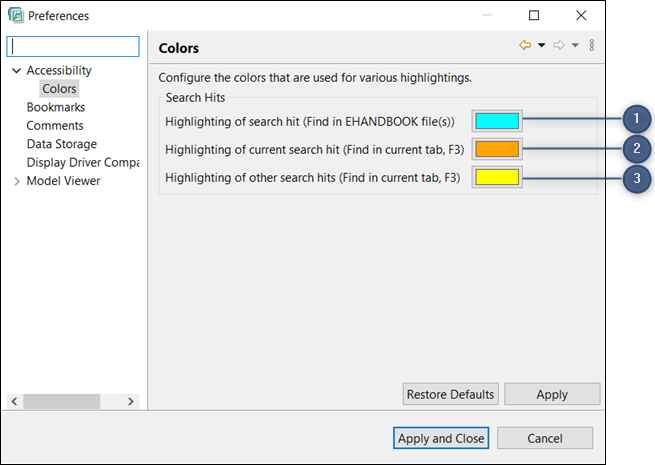Change the yellow other search hits color
This screenshot has height=465, width=655.
click(497, 178)
